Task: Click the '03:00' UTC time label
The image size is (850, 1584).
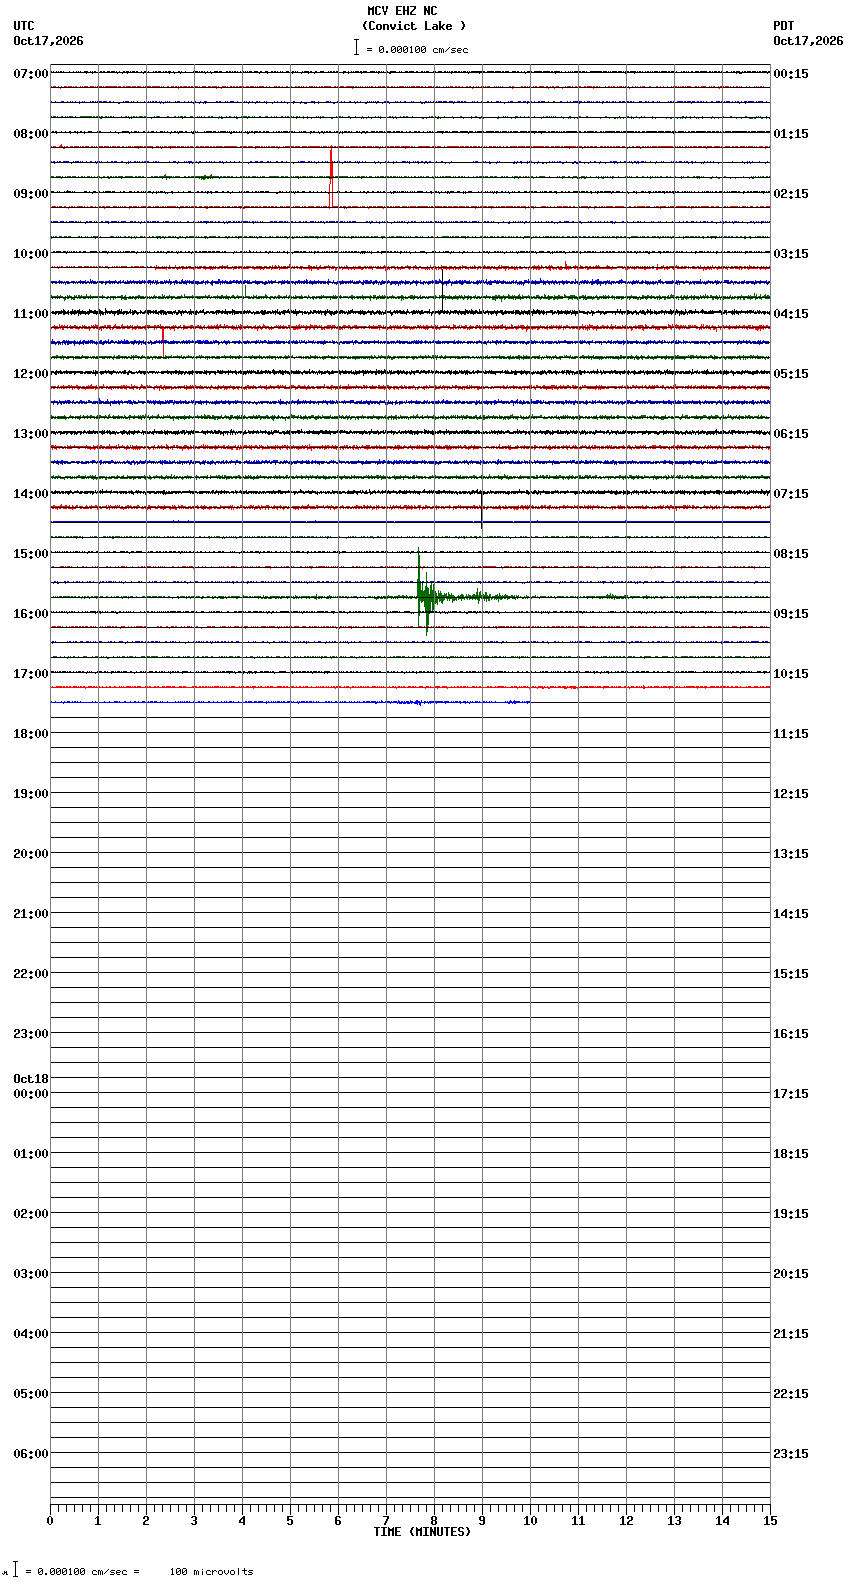Action: [31, 1274]
